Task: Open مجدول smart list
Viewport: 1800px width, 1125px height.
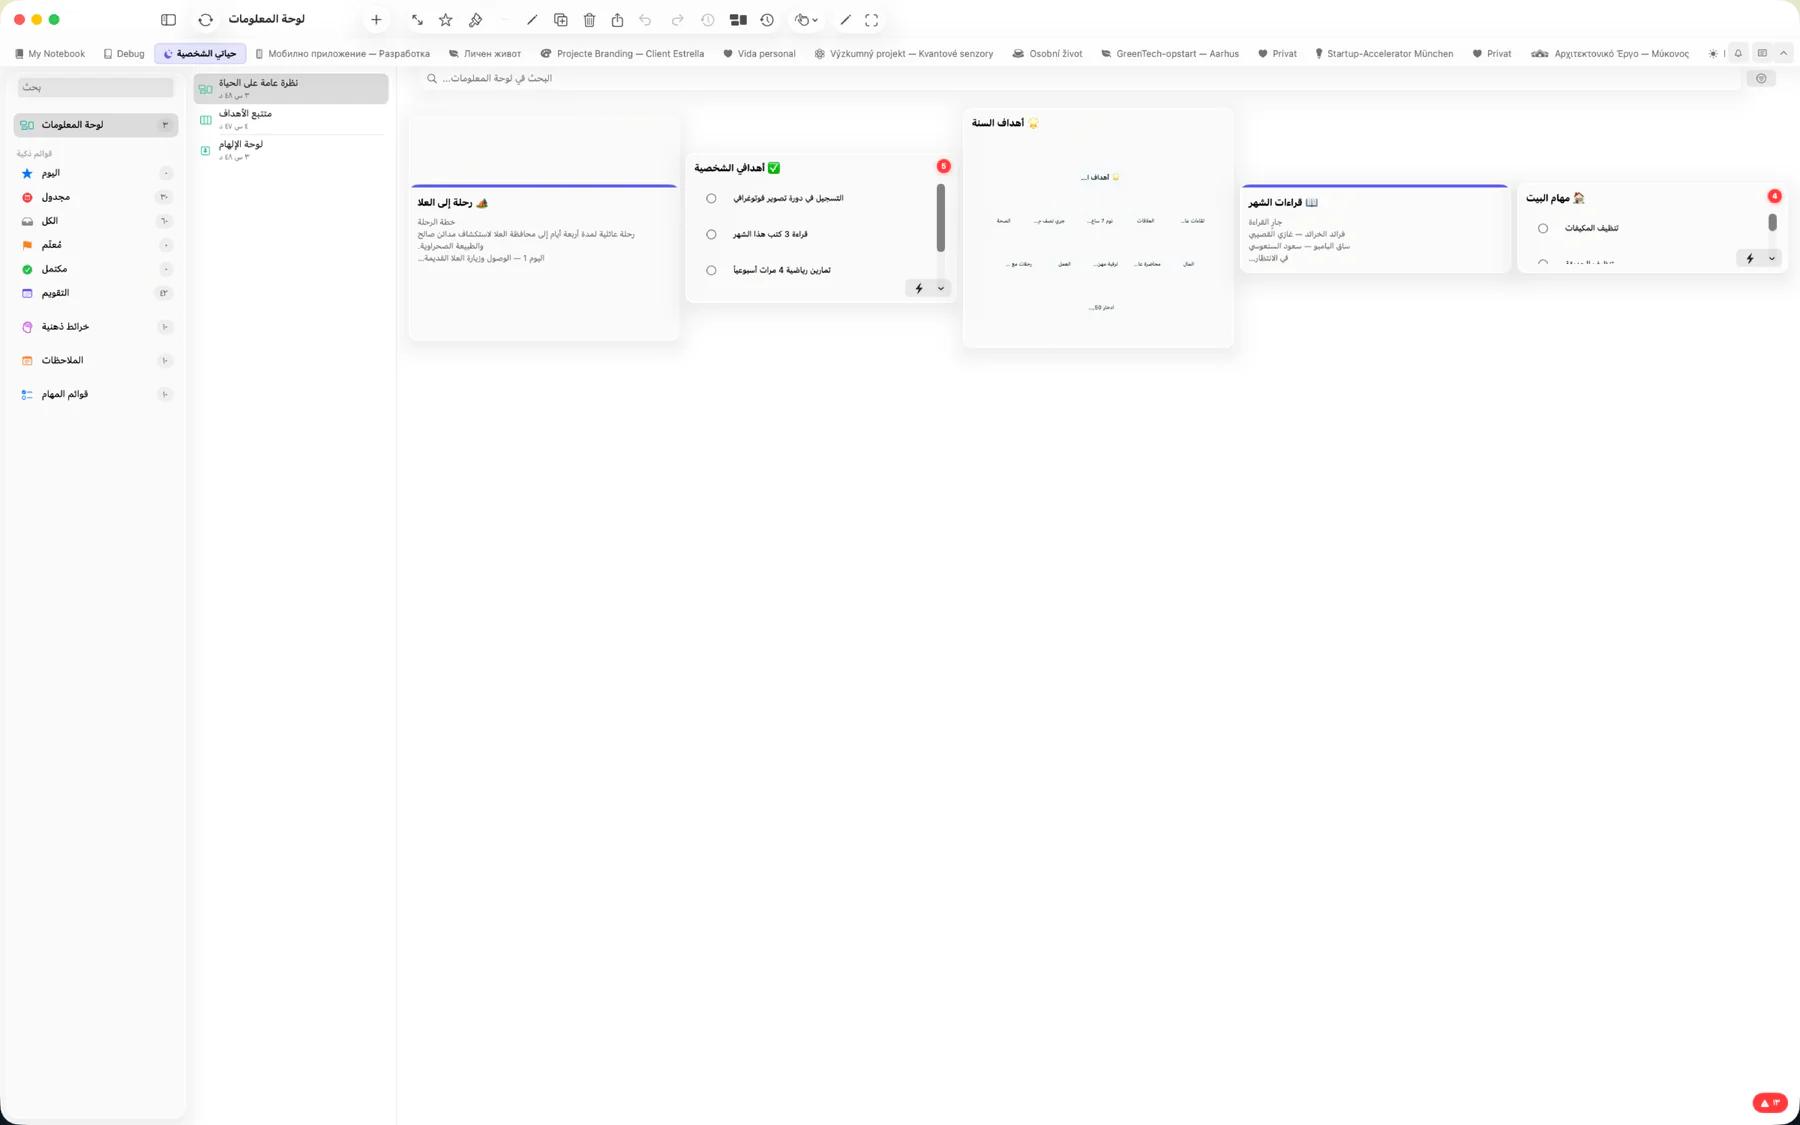Action: [x=96, y=197]
